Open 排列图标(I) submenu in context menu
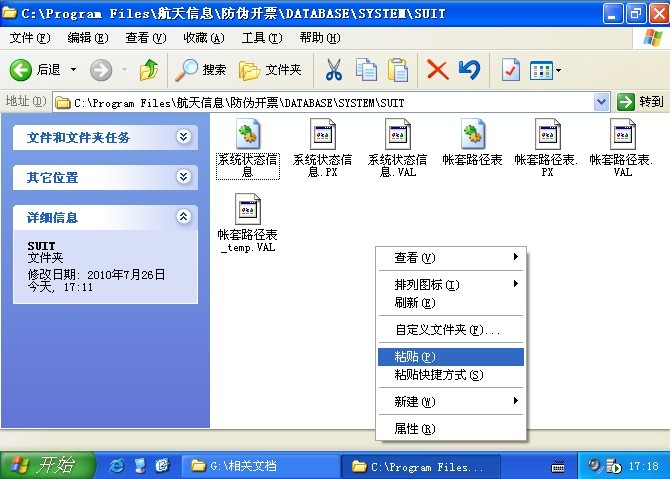This screenshot has width=670, height=479. pyautogui.click(x=451, y=285)
